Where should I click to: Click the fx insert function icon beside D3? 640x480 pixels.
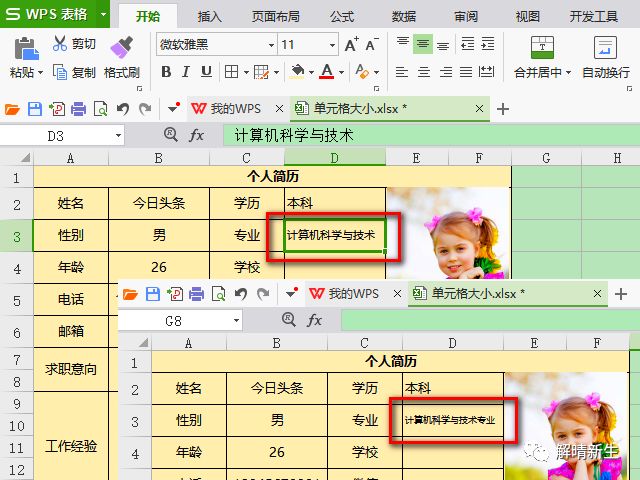(x=196, y=135)
